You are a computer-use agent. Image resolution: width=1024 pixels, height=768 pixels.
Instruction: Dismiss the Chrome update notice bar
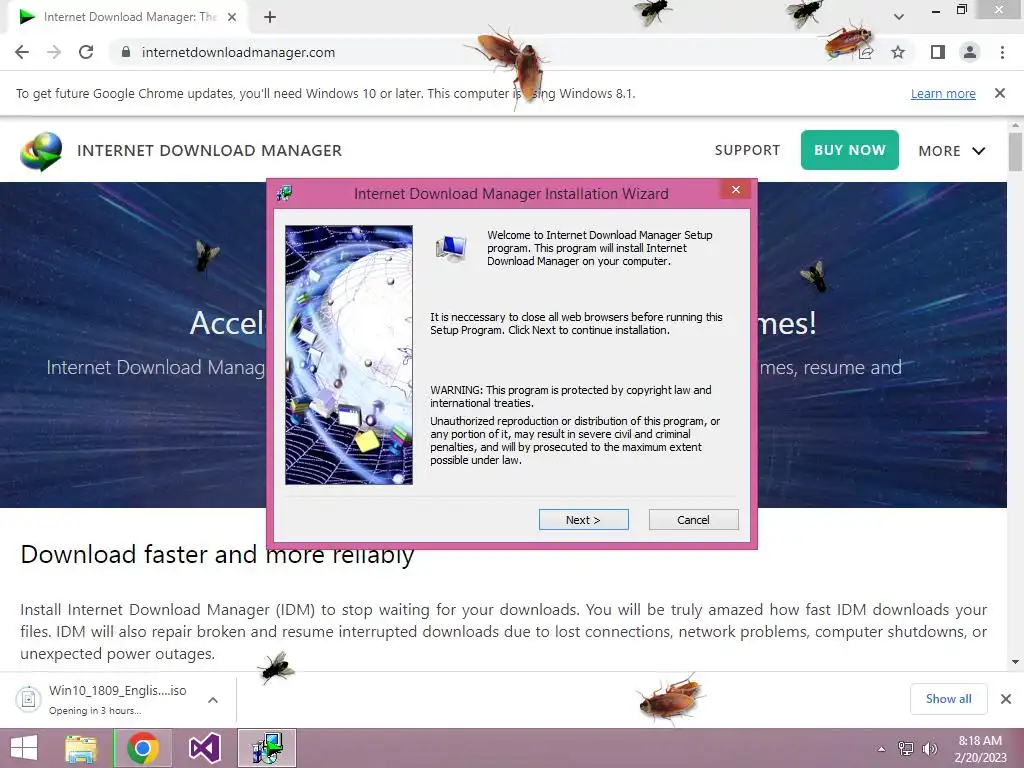[x=1000, y=93]
